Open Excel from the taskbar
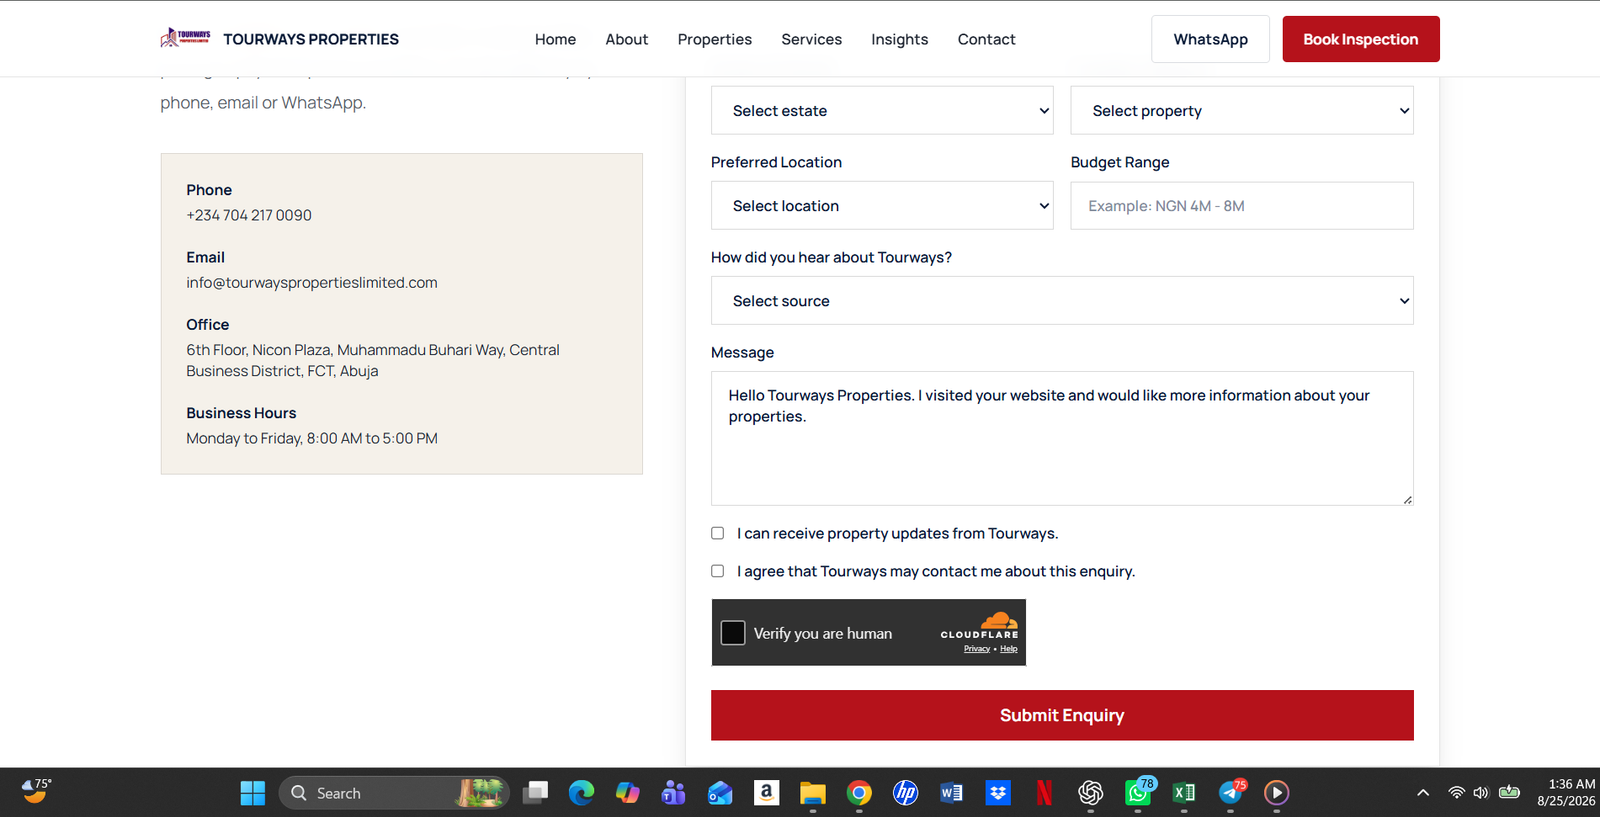The height and width of the screenshot is (817, 1600). [1184, 793]
